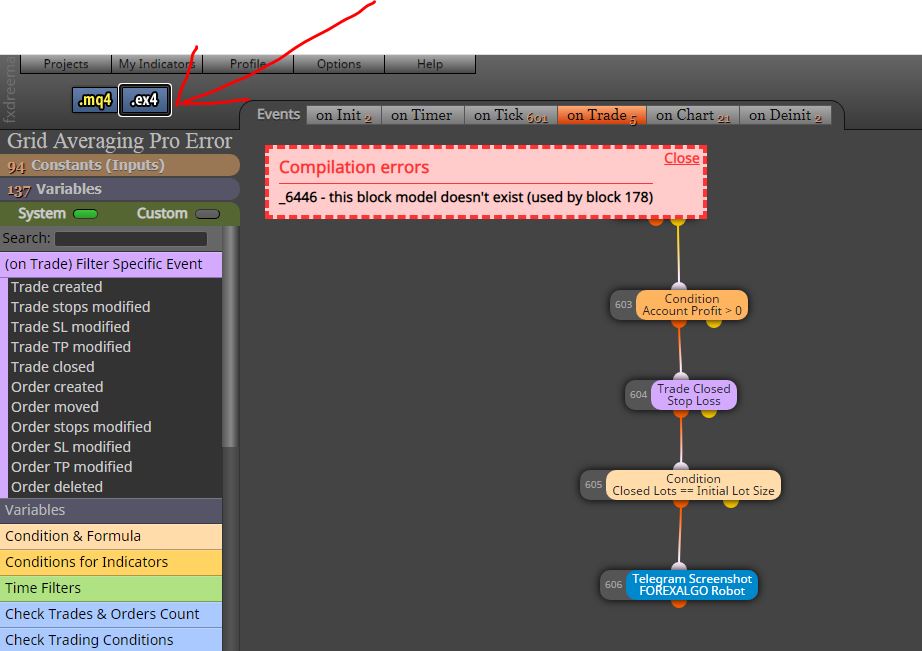Viewport: 922px width, 651px height.
Task: Select Condition Account Profit > 0 block
Action: (692, 305)
